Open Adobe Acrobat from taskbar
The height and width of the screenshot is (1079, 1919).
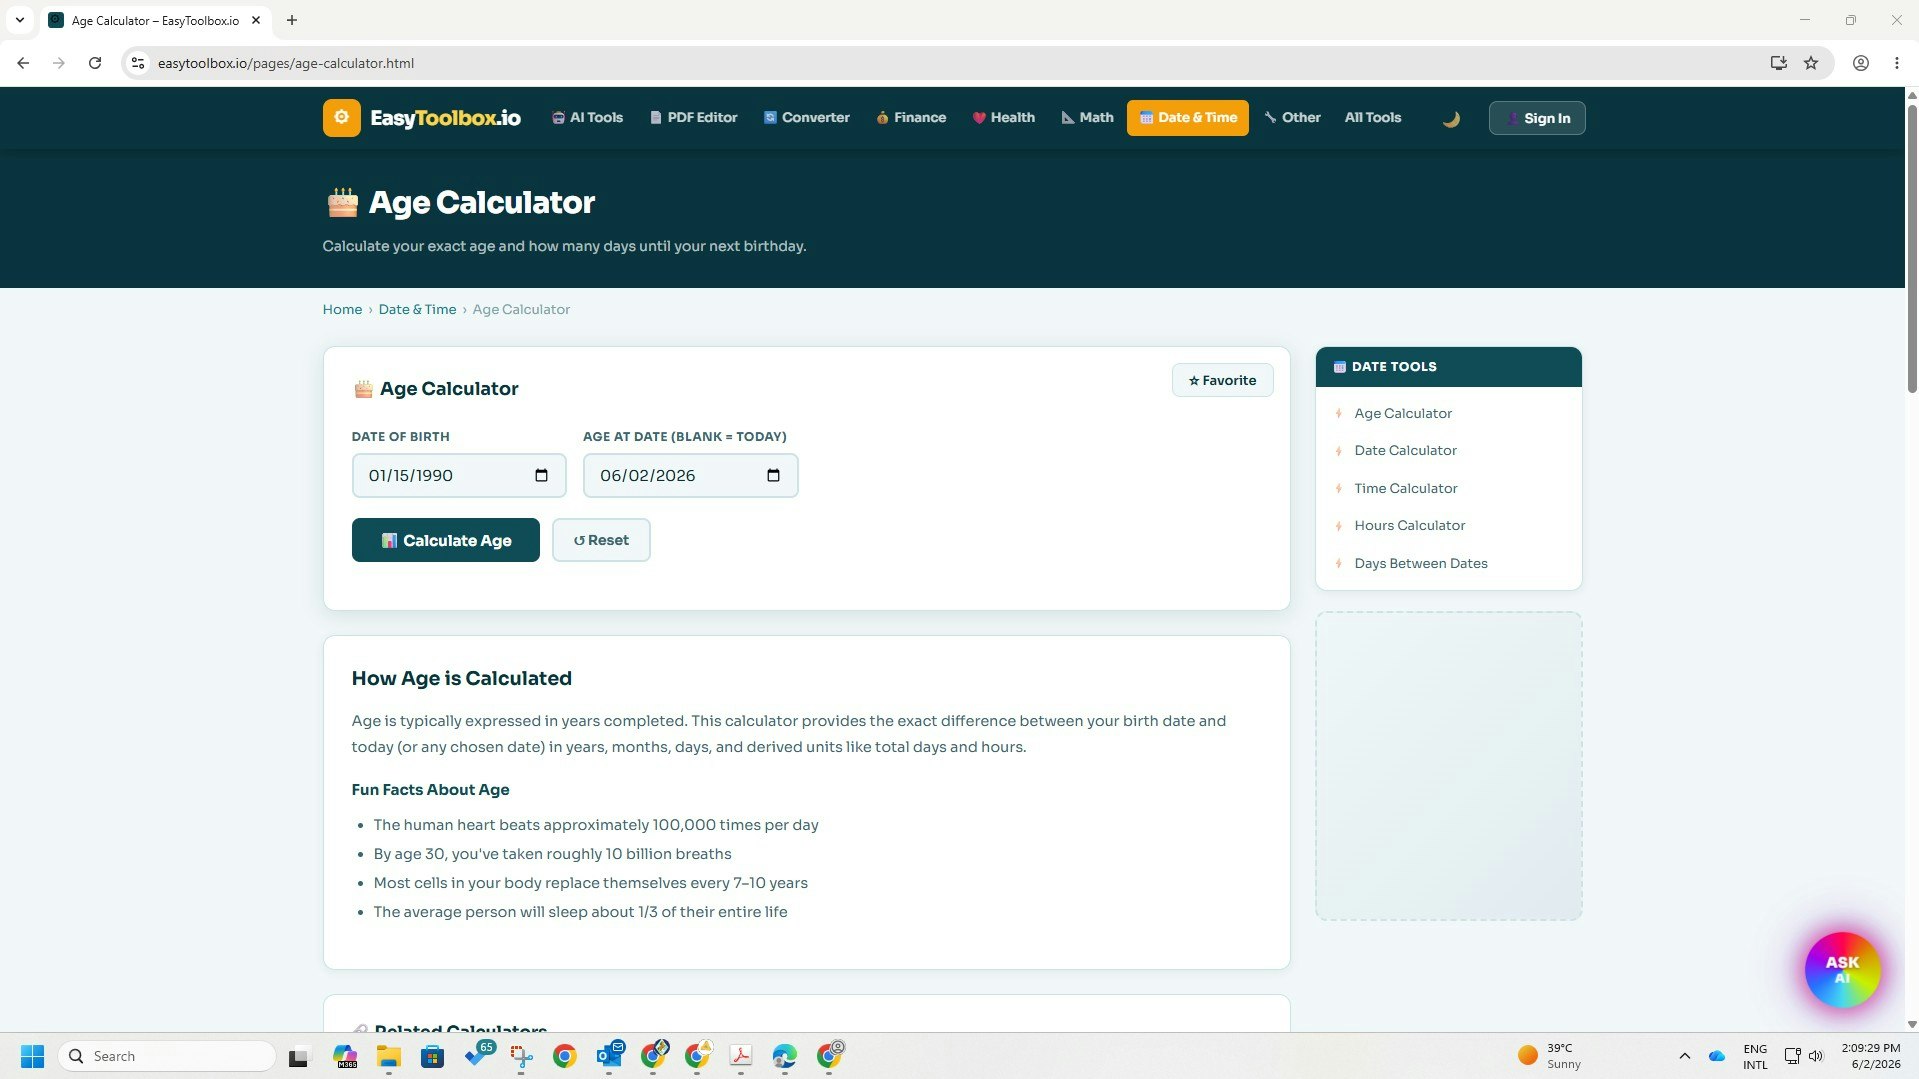[x=741, y=1056]
